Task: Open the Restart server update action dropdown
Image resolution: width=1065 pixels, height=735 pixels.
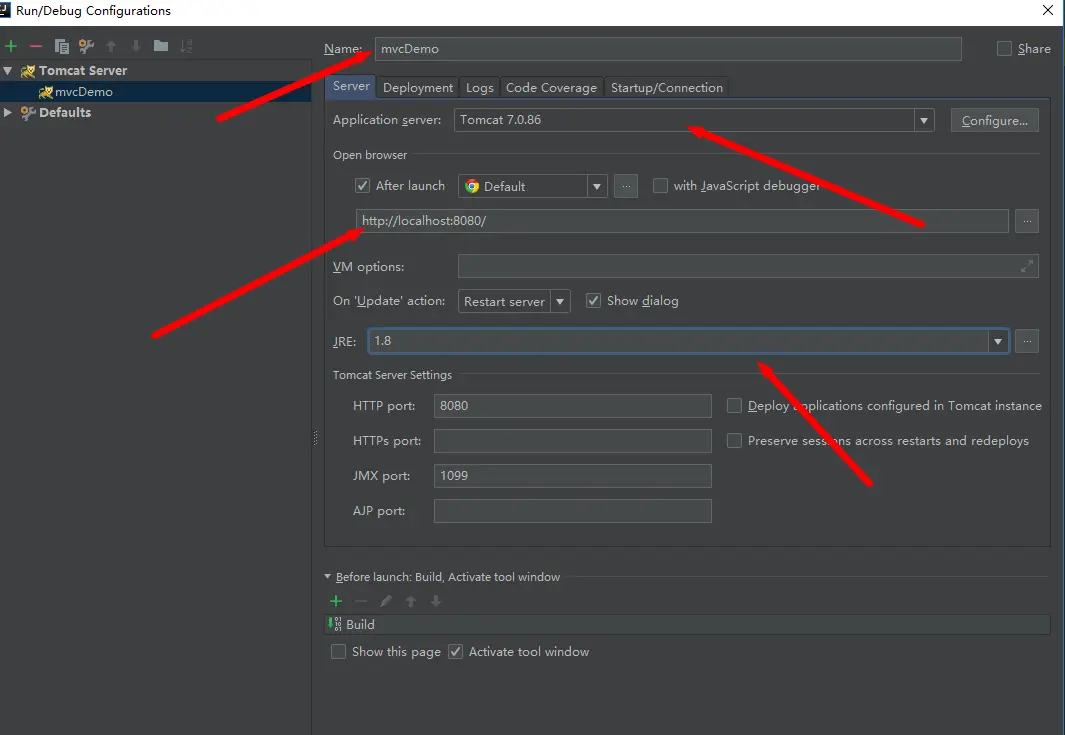Action: tap(560, 302)
